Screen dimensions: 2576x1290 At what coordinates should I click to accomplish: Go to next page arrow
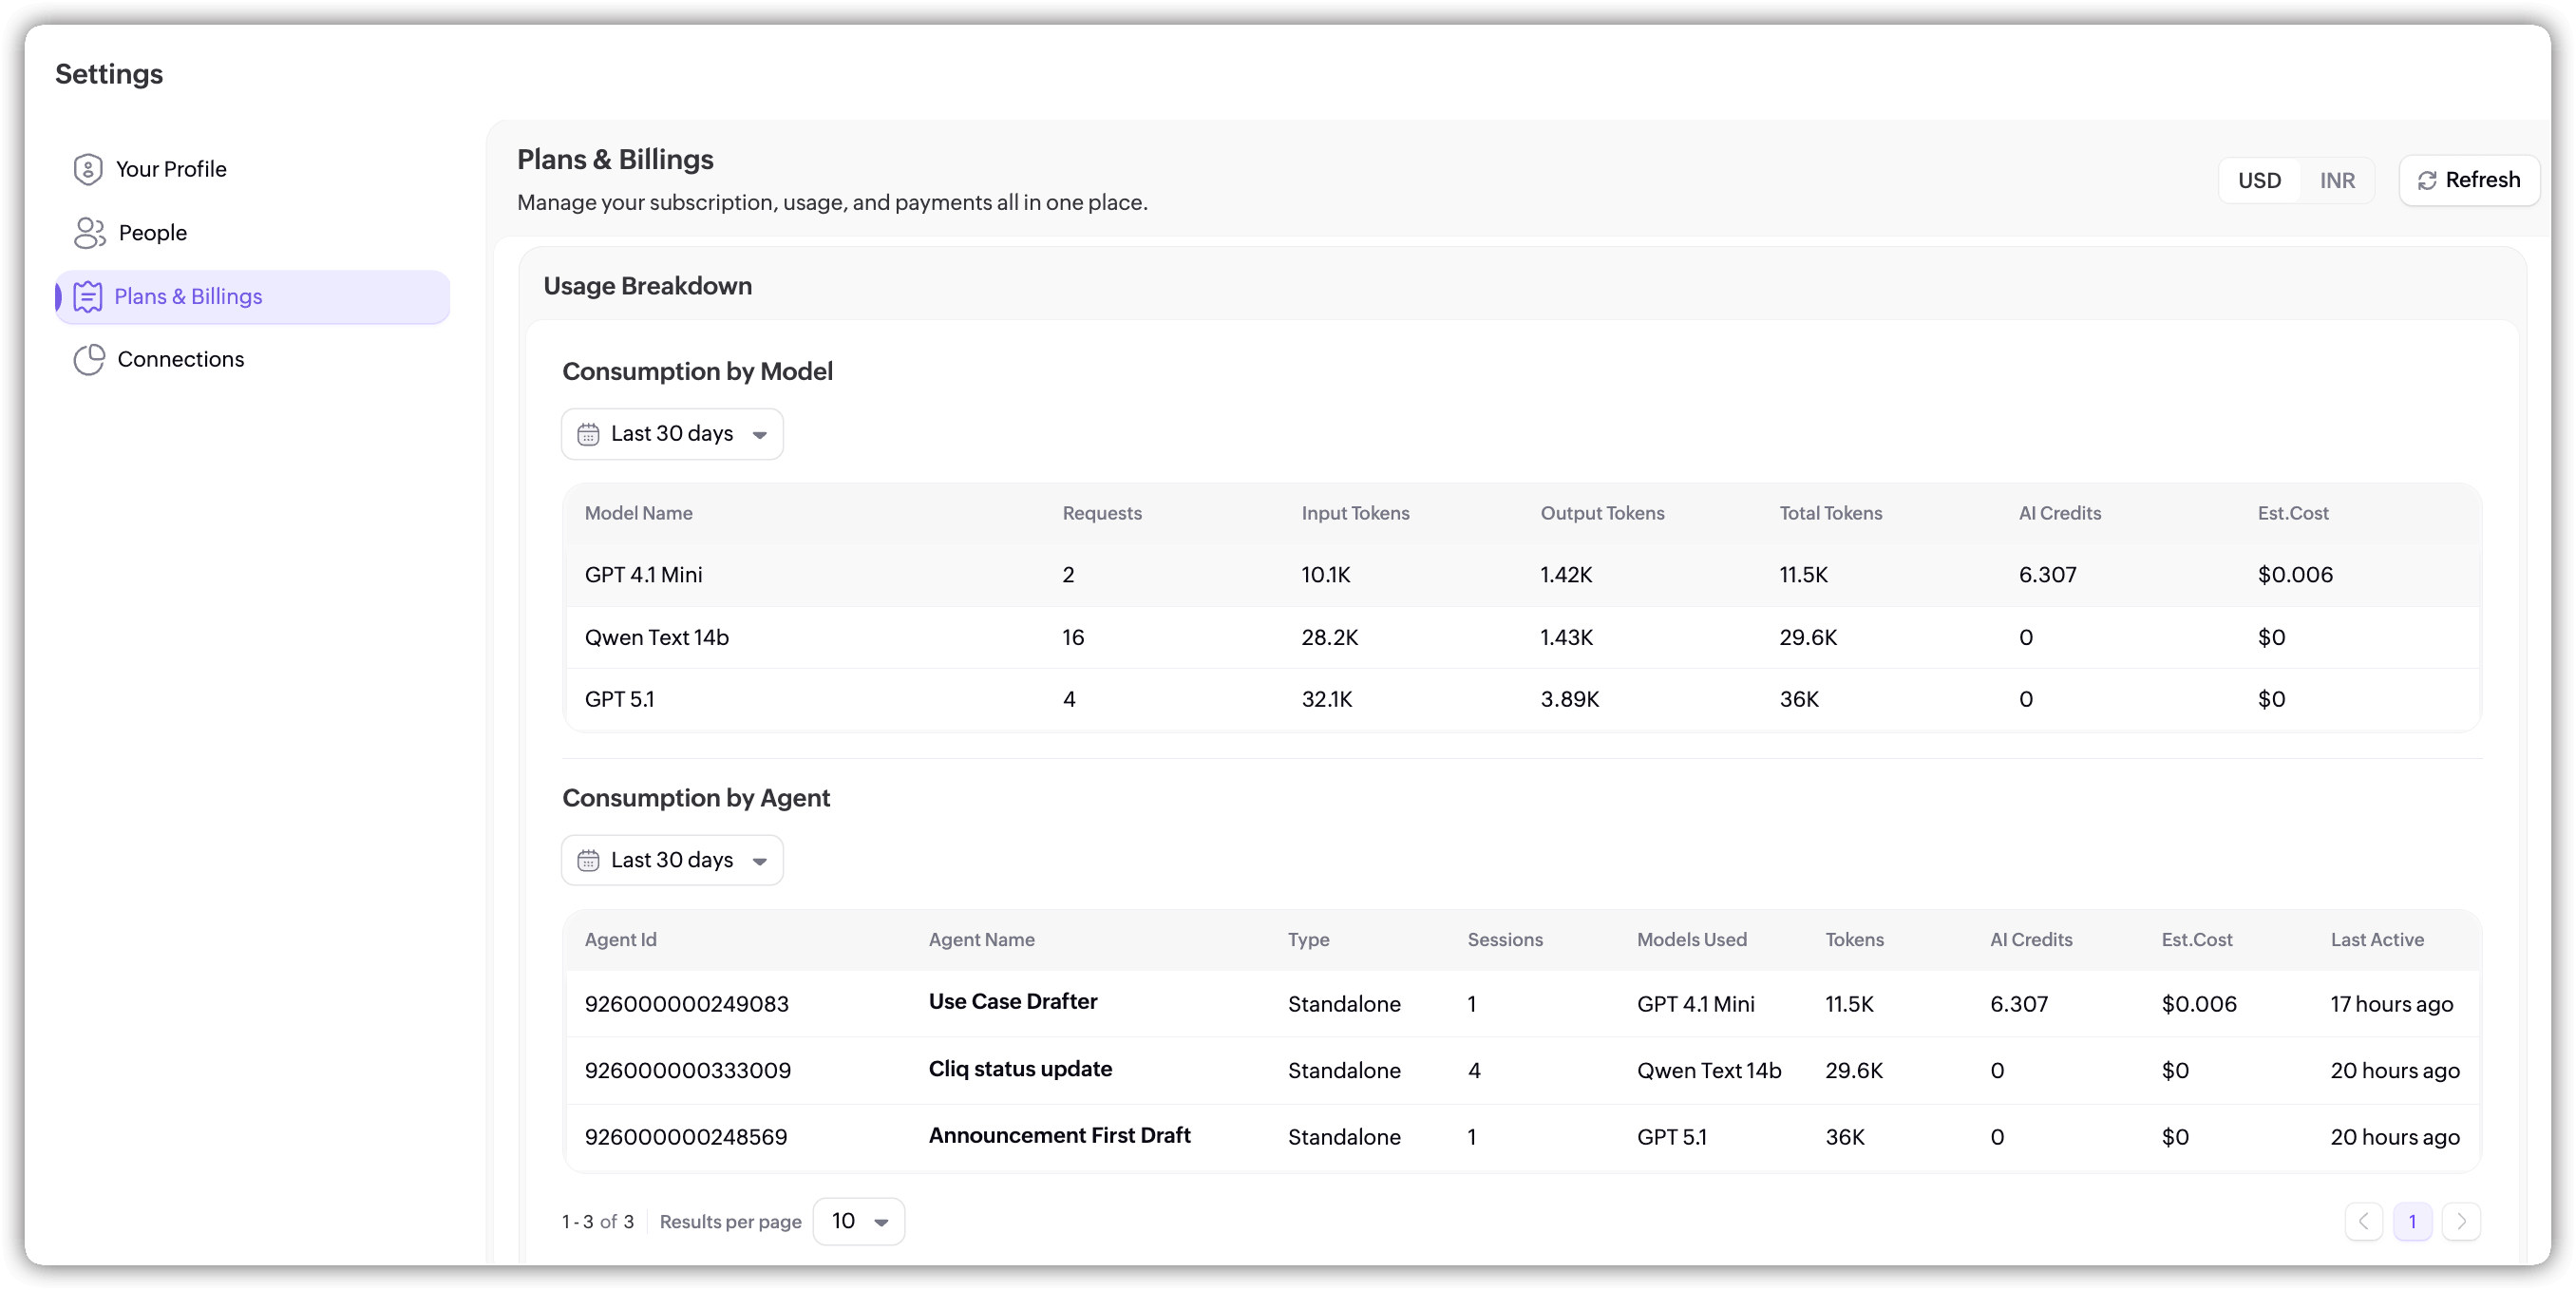pos(2461,1221)
